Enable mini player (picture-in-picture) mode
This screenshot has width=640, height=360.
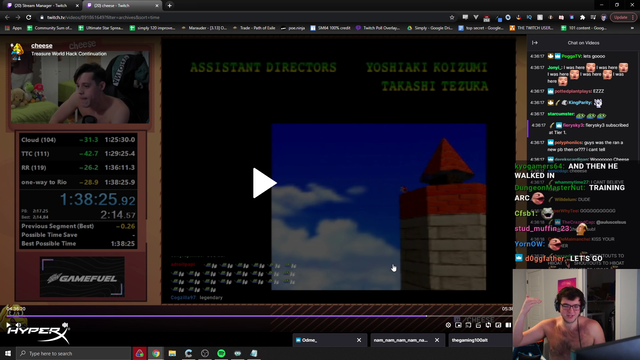click(458, 325)
